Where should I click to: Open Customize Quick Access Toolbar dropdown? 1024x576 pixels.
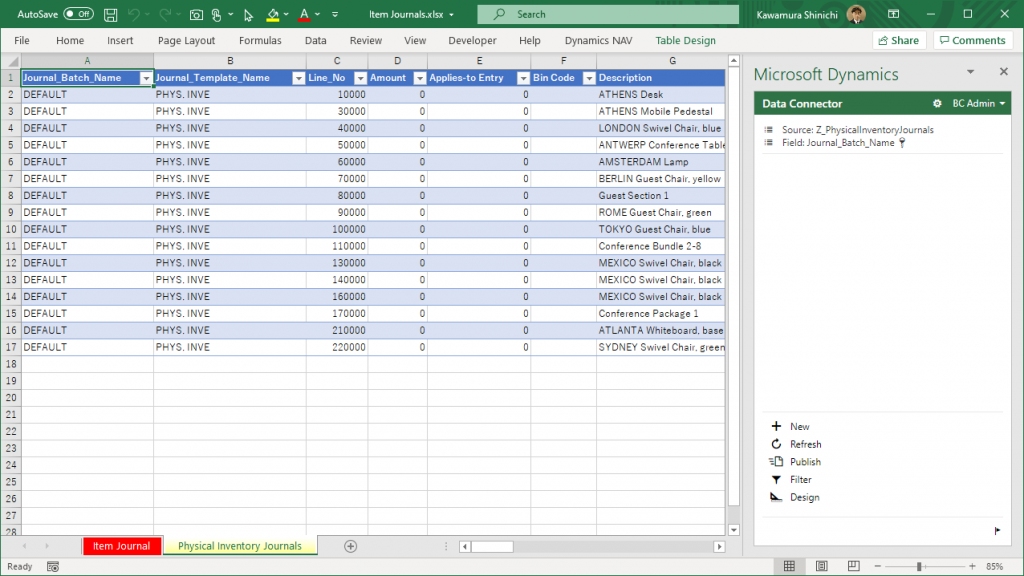[x=335, y=14]
